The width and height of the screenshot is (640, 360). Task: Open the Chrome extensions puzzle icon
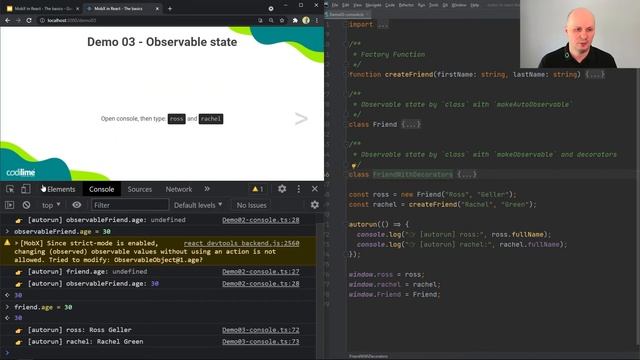click(x=295, y=20)
